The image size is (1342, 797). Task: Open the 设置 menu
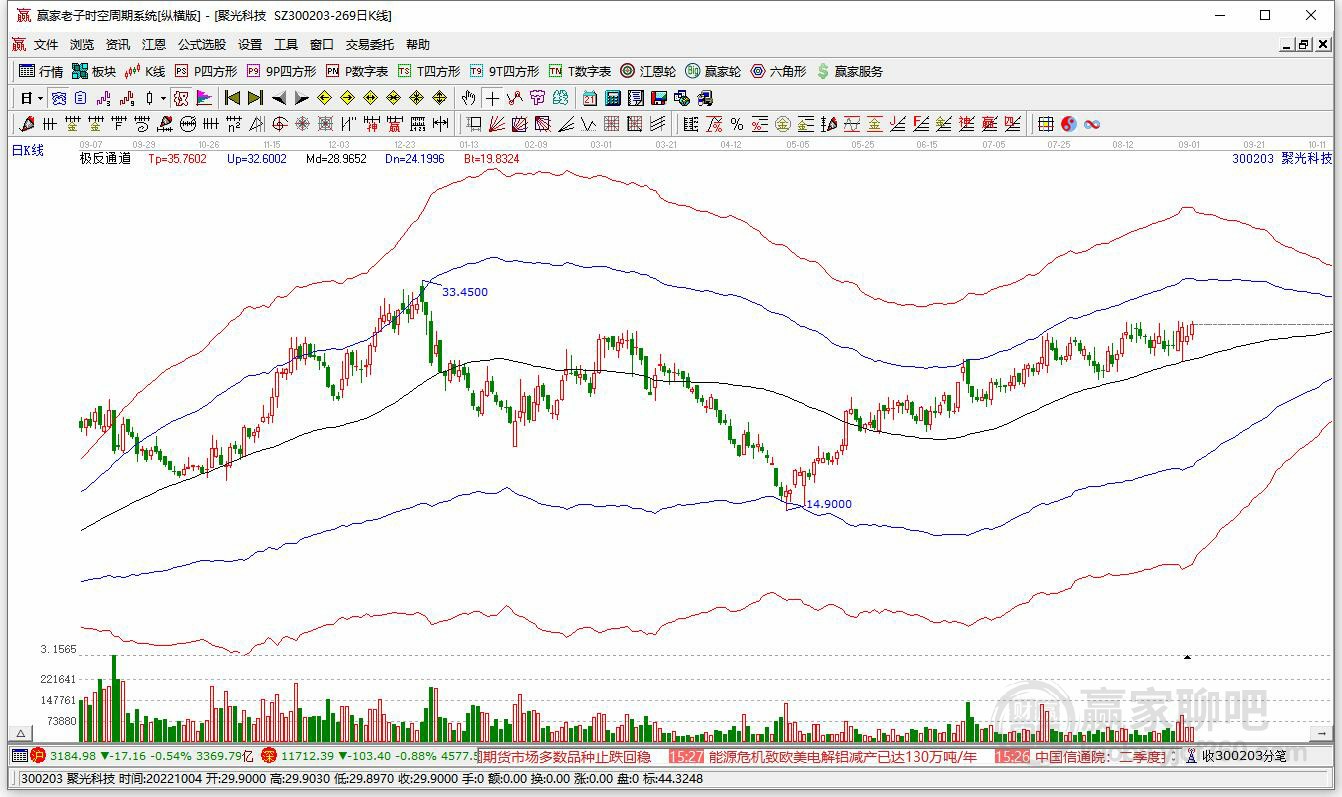250,45
